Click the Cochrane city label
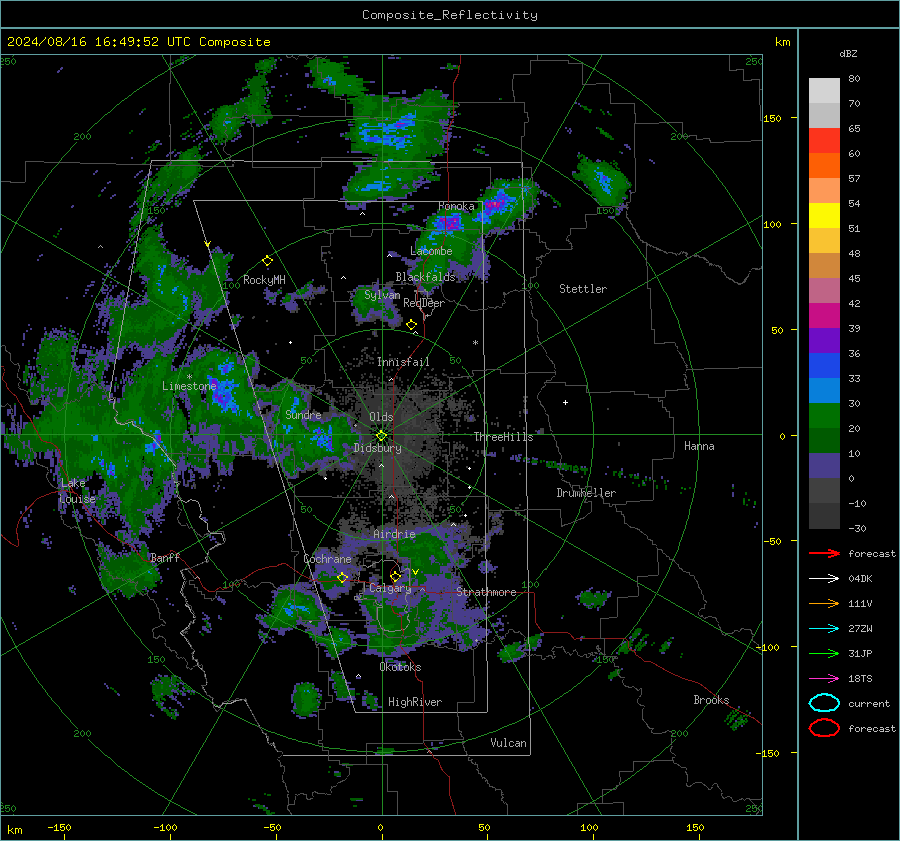The height and width of the screenshot is (841, 900). 327,559
